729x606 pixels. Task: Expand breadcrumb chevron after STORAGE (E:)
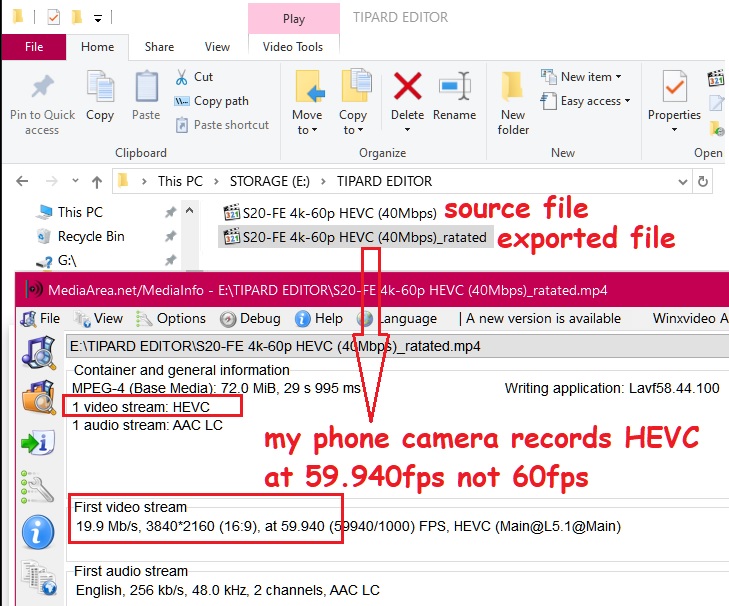(323, 181)
